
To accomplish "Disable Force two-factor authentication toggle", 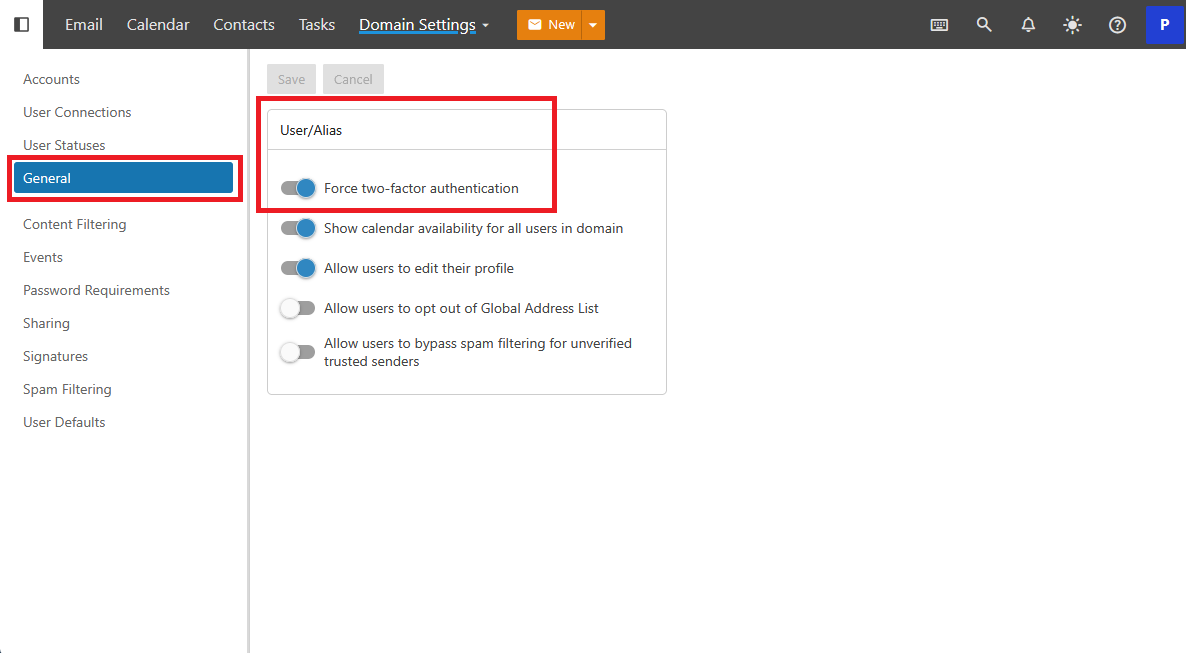I will [298, 188].
